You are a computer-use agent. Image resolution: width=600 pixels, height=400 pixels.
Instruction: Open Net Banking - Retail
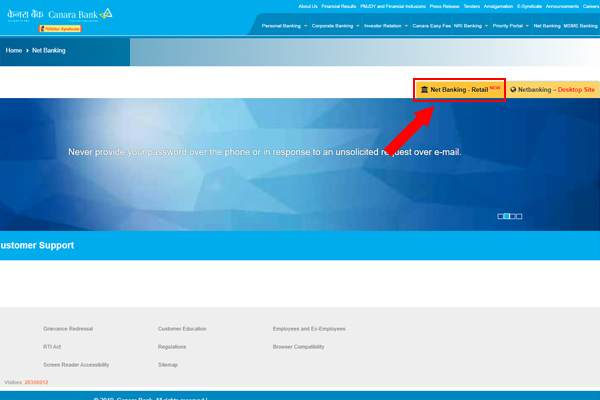coord(459,90)
